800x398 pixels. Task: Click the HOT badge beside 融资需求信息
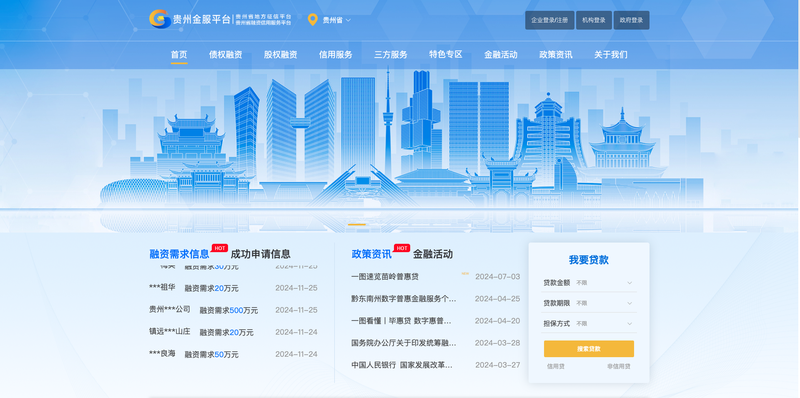point(220,248)
